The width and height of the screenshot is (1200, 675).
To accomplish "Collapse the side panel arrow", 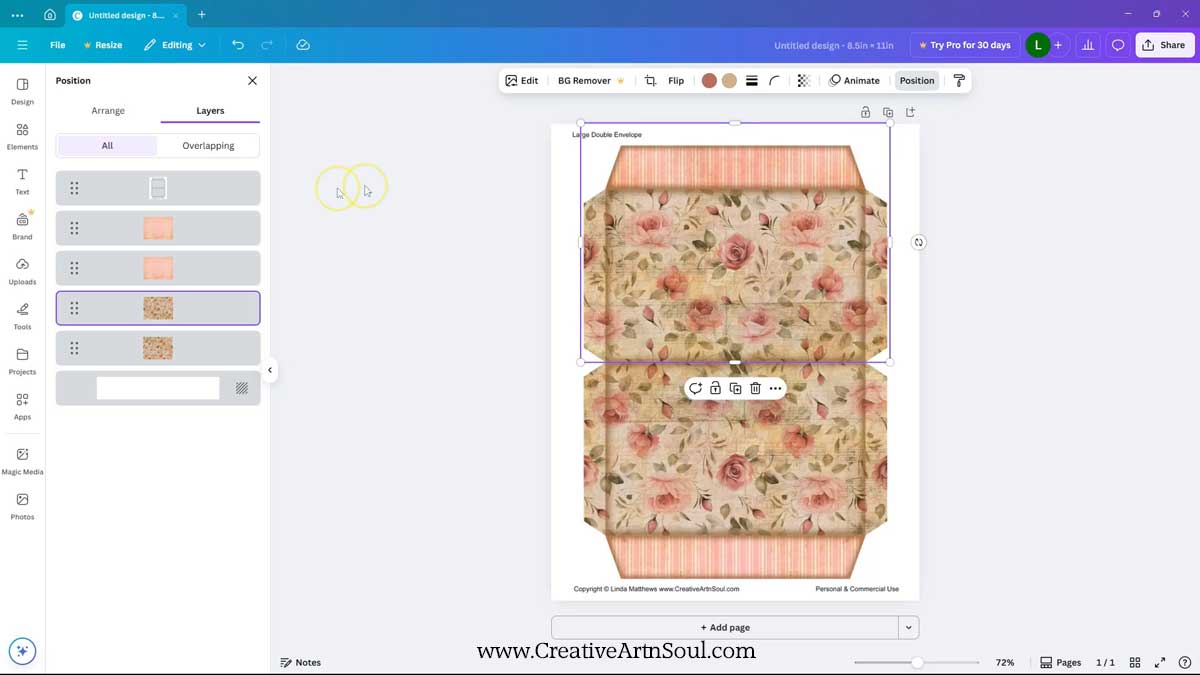I will pos(269,370).
